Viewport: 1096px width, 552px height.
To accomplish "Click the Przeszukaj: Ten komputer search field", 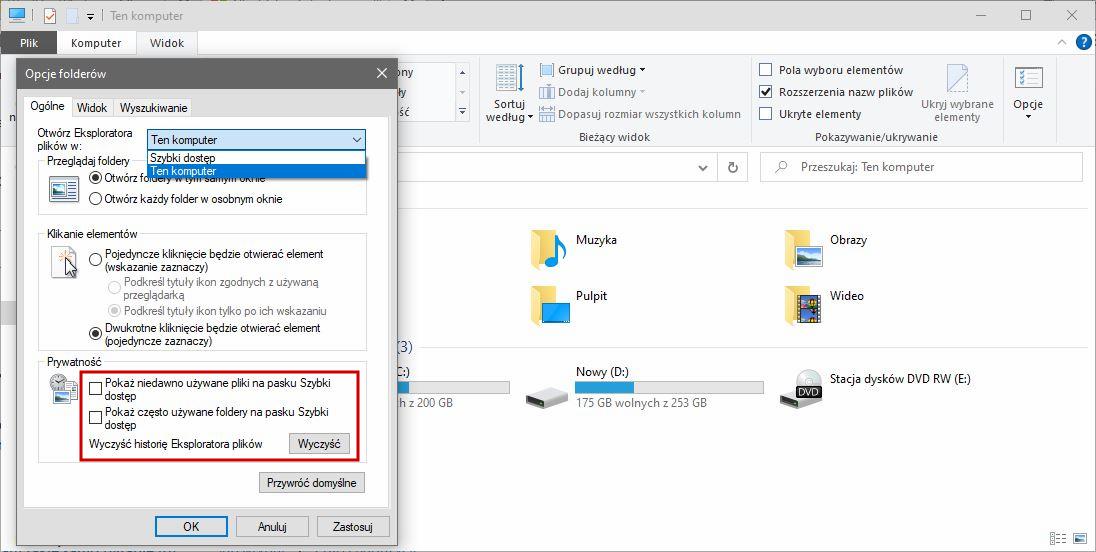I will 921,167.
